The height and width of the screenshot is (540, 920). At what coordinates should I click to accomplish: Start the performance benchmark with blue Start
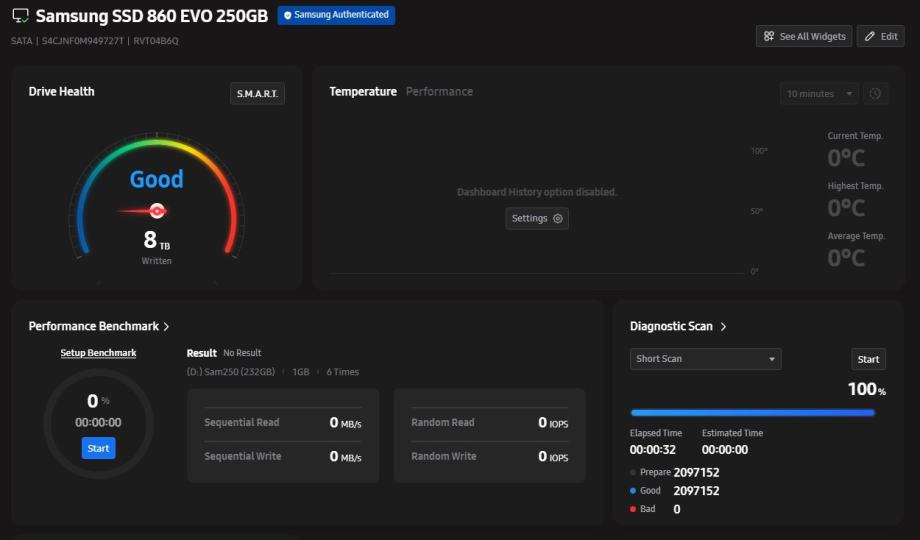coord(98,448)
